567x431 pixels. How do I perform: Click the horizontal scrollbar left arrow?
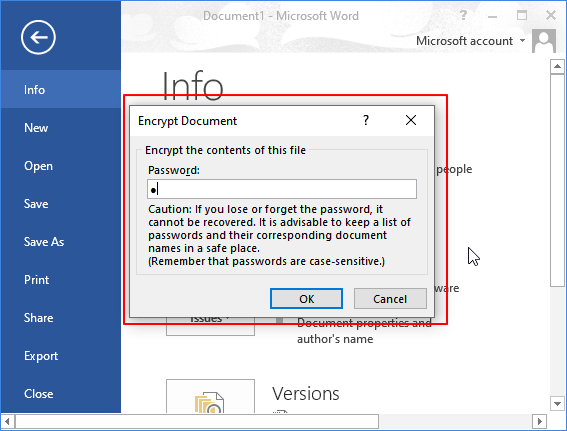tap(8, 421)
